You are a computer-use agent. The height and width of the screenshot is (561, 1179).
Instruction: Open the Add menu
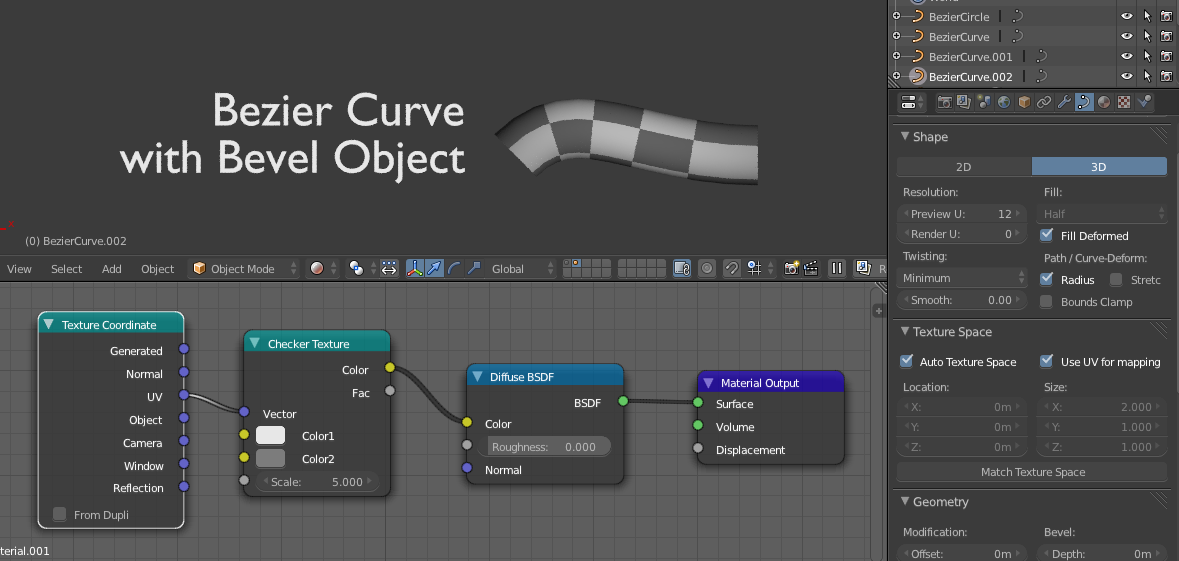[x=111, y=268]
